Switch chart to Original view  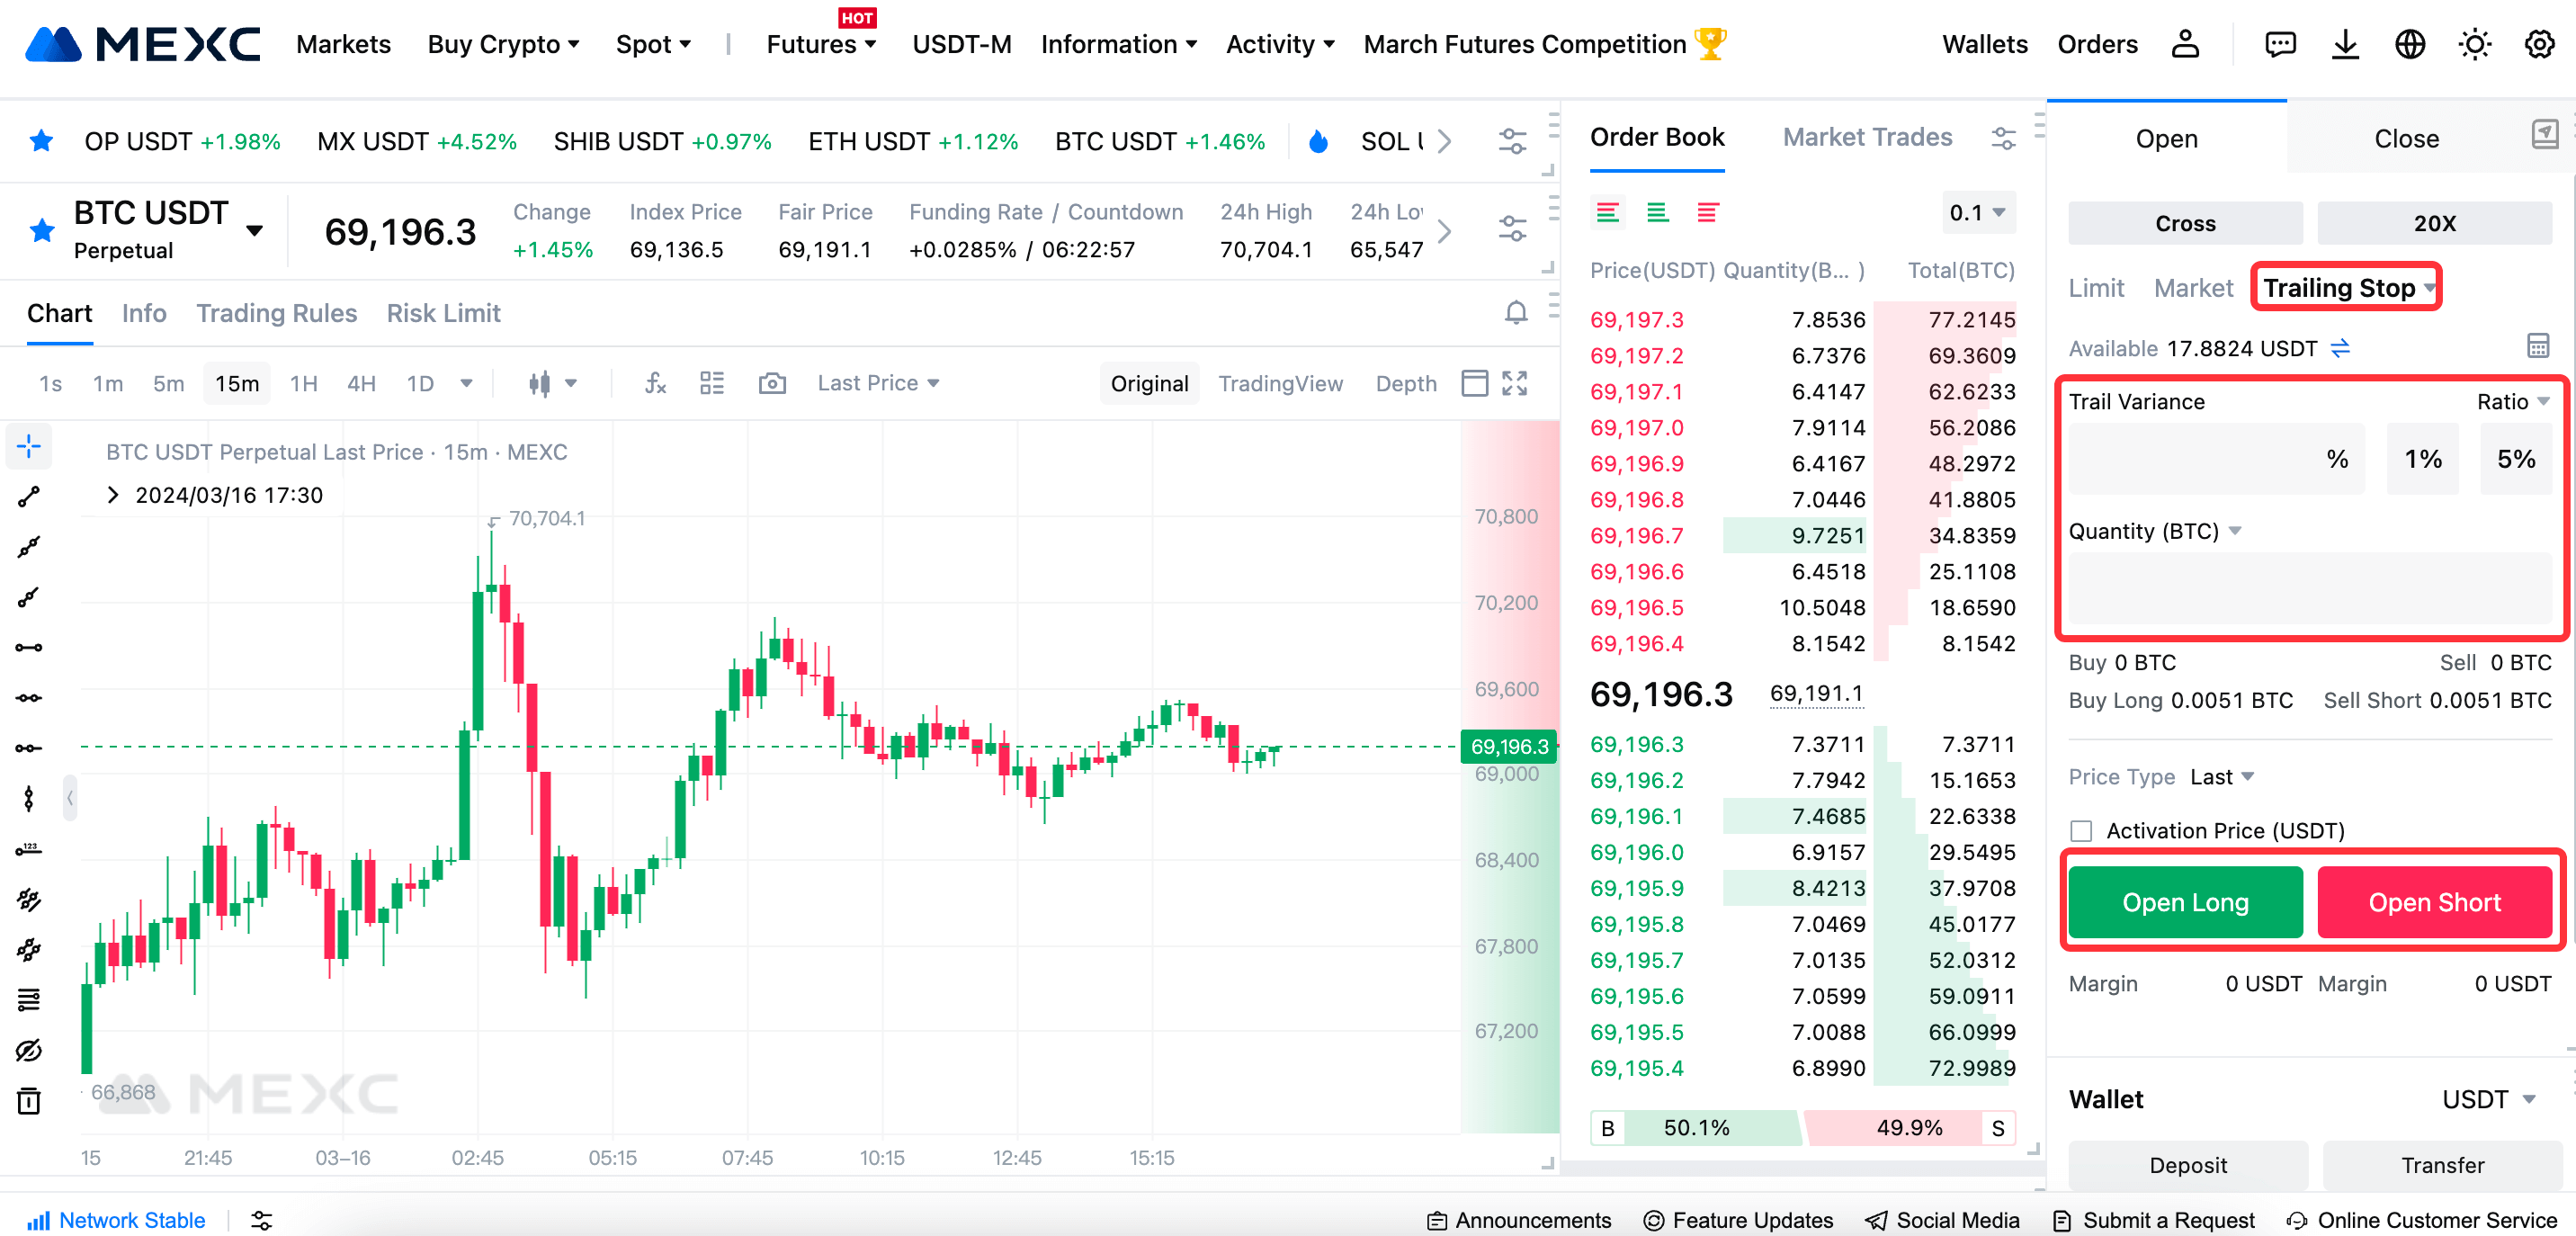coord(1149,383)
